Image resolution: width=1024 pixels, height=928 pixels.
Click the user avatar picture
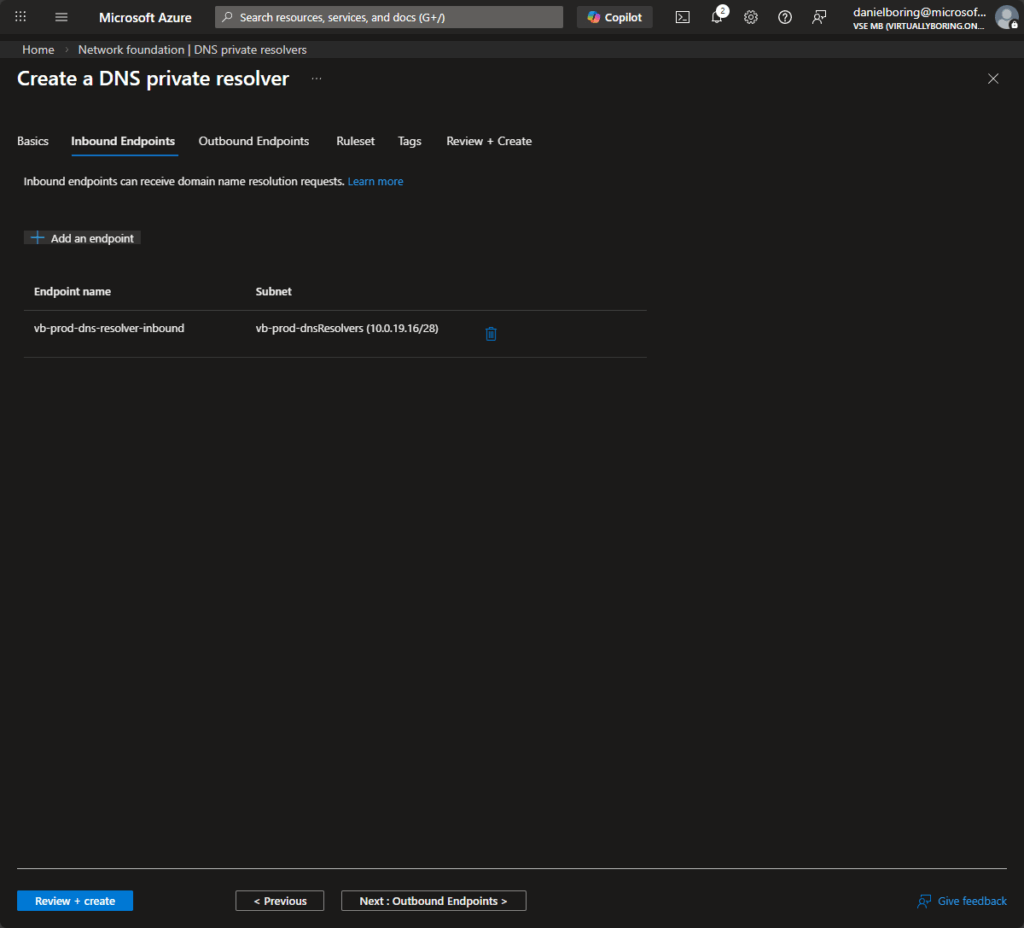pyautogui.click(x=1006, y=18)
